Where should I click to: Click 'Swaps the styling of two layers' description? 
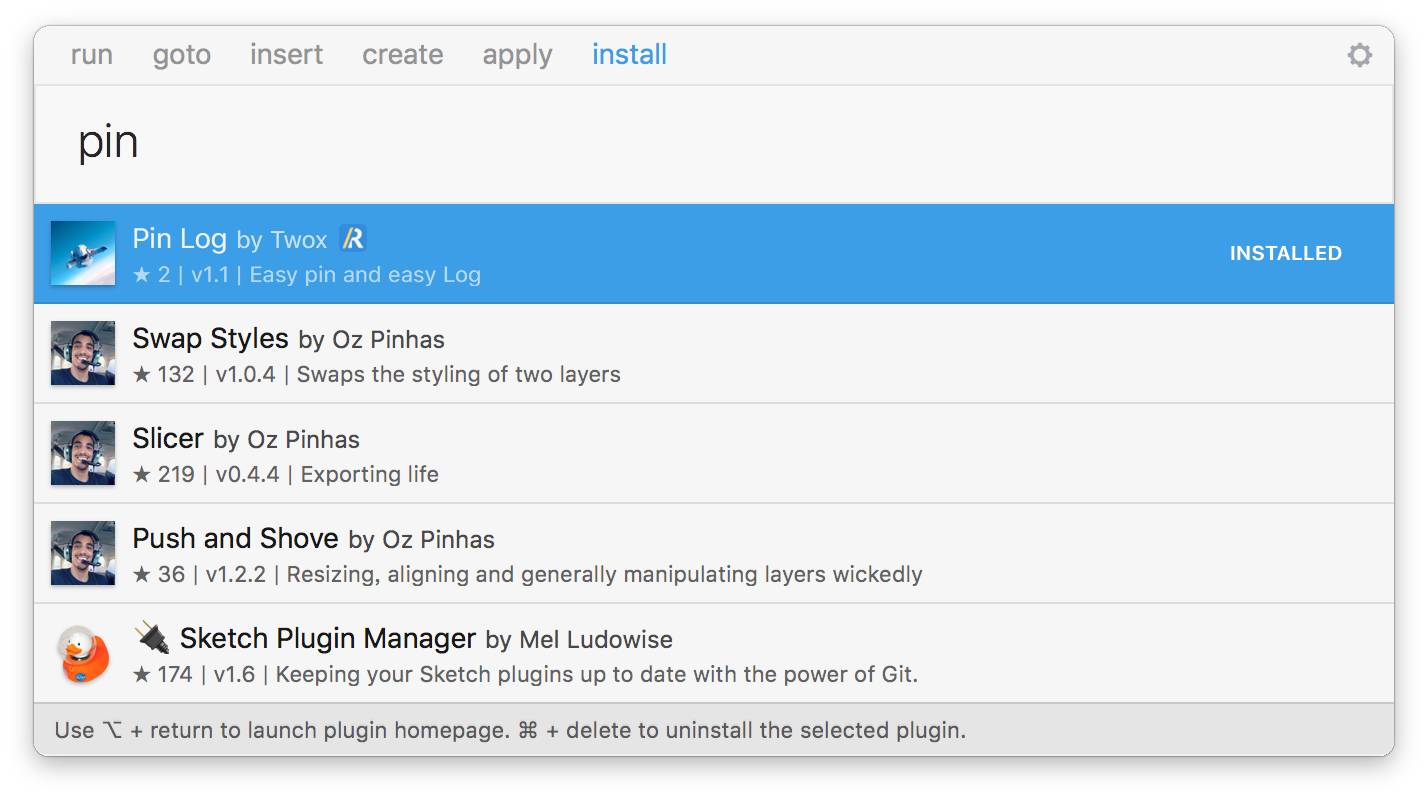pyautogui.click(x=459, y=375)
